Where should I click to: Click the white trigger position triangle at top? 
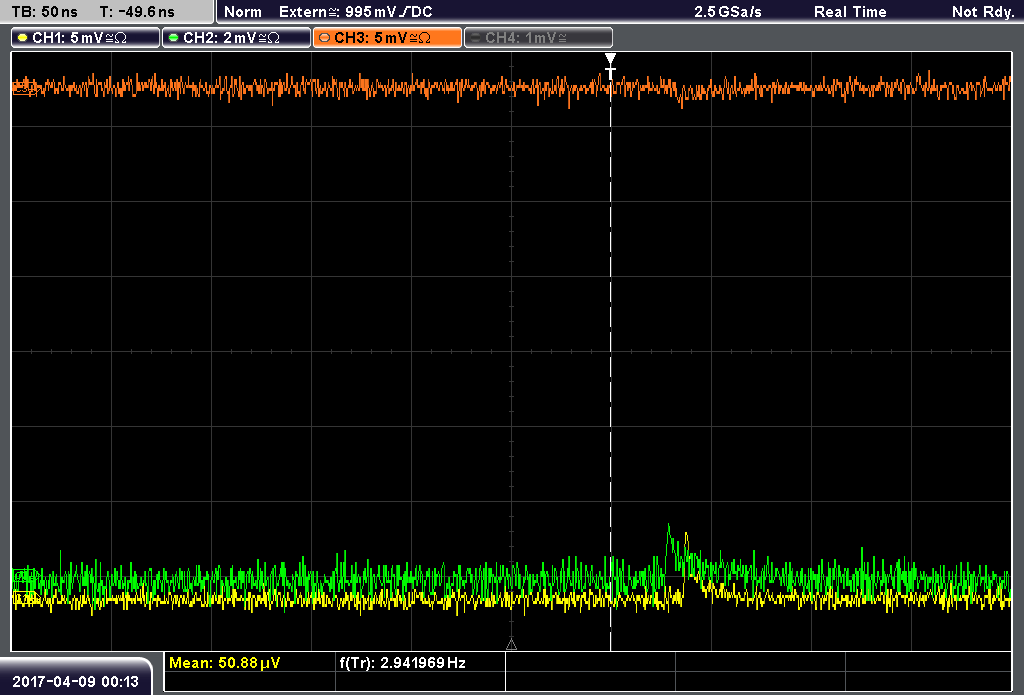point(611,59)
